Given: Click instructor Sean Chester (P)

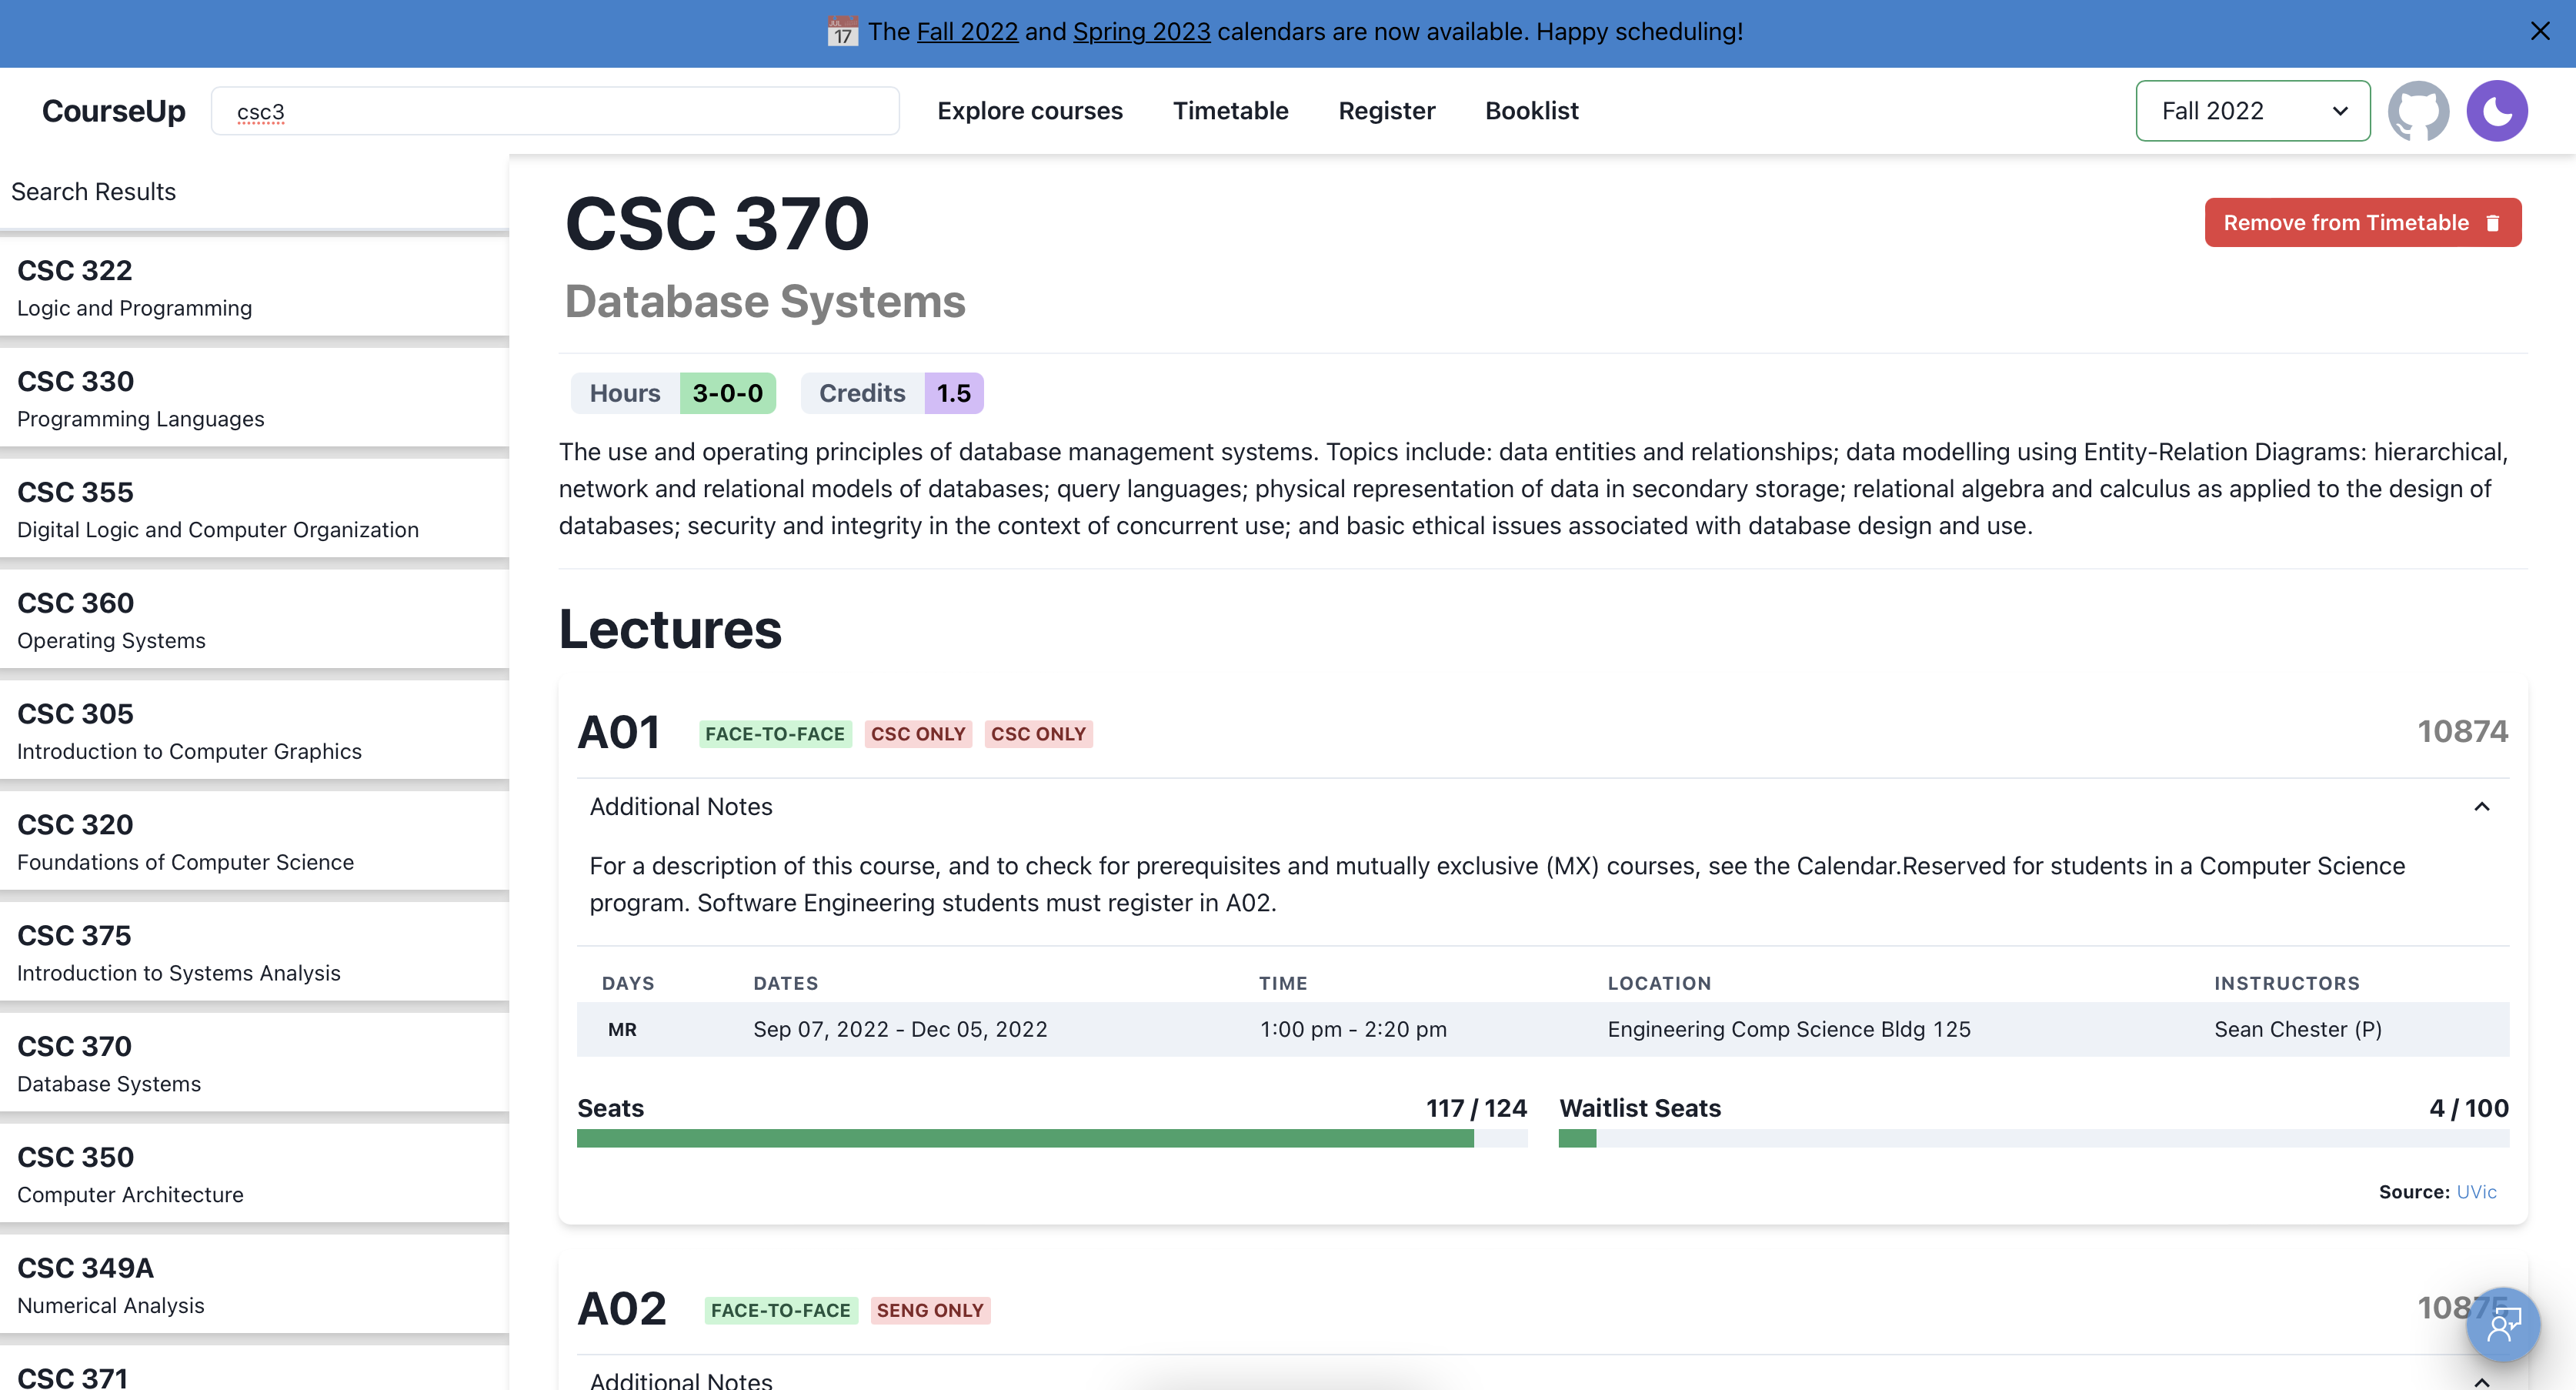Looking at the screenshot, I should [x=2297, y=1030].
